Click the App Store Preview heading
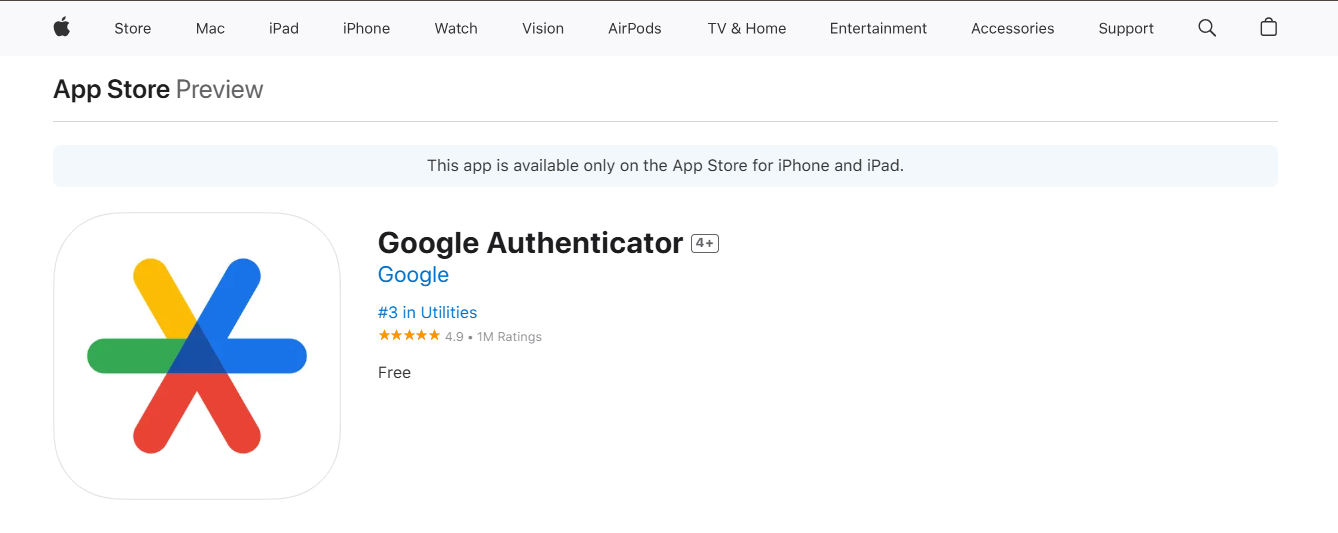The width and height of the screenshot is (1338, 533). (x=158, y=89)
